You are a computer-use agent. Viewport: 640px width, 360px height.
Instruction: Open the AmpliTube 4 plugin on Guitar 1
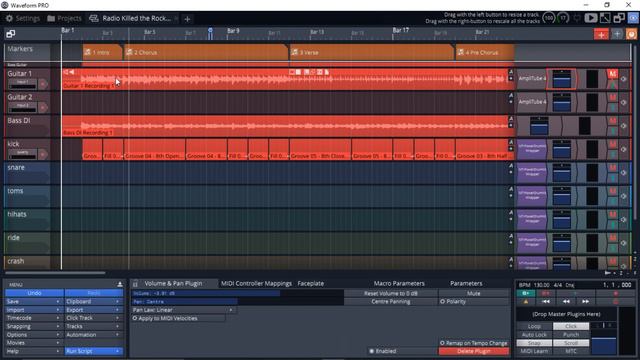(532, 78)
